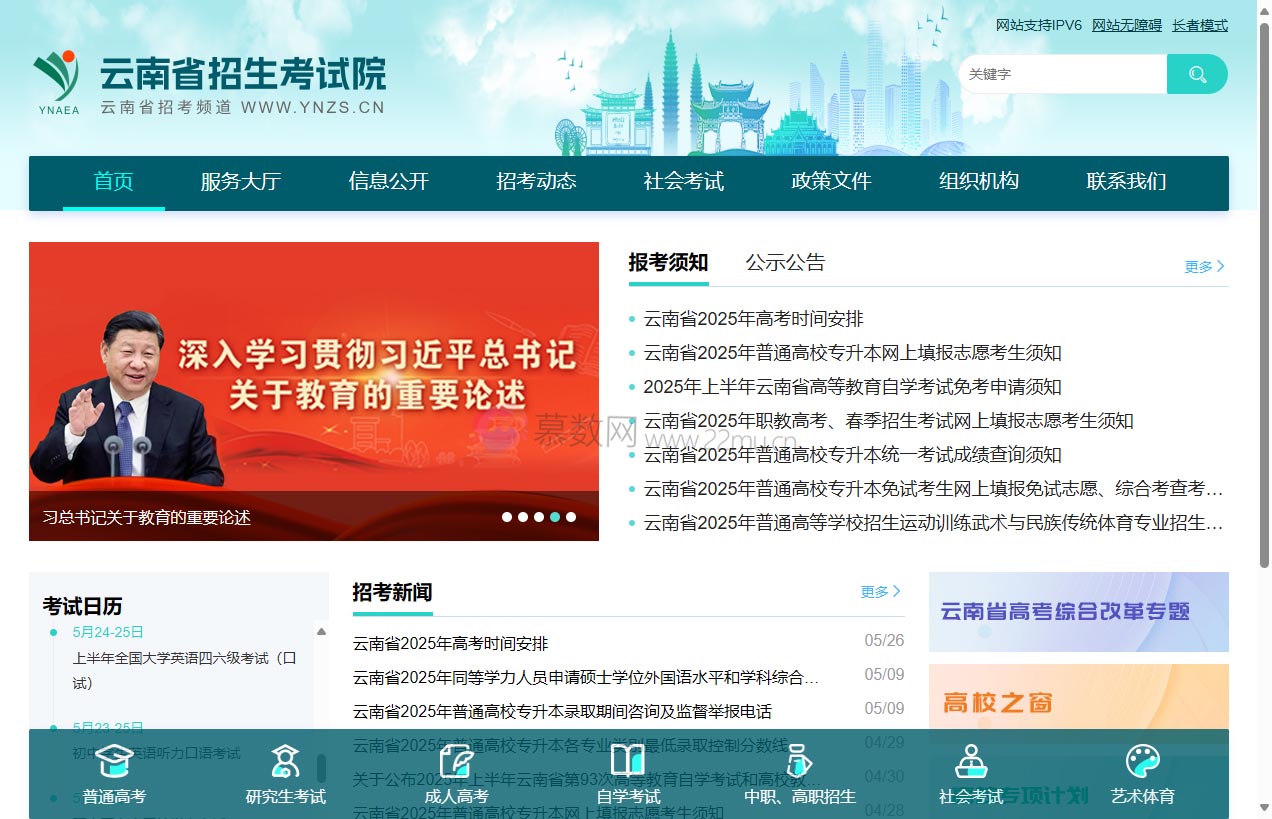The height and width of the screenshot is (819, 1272).
Task: Click the magnifier search icon
Action: click(x=1197, y=74)
